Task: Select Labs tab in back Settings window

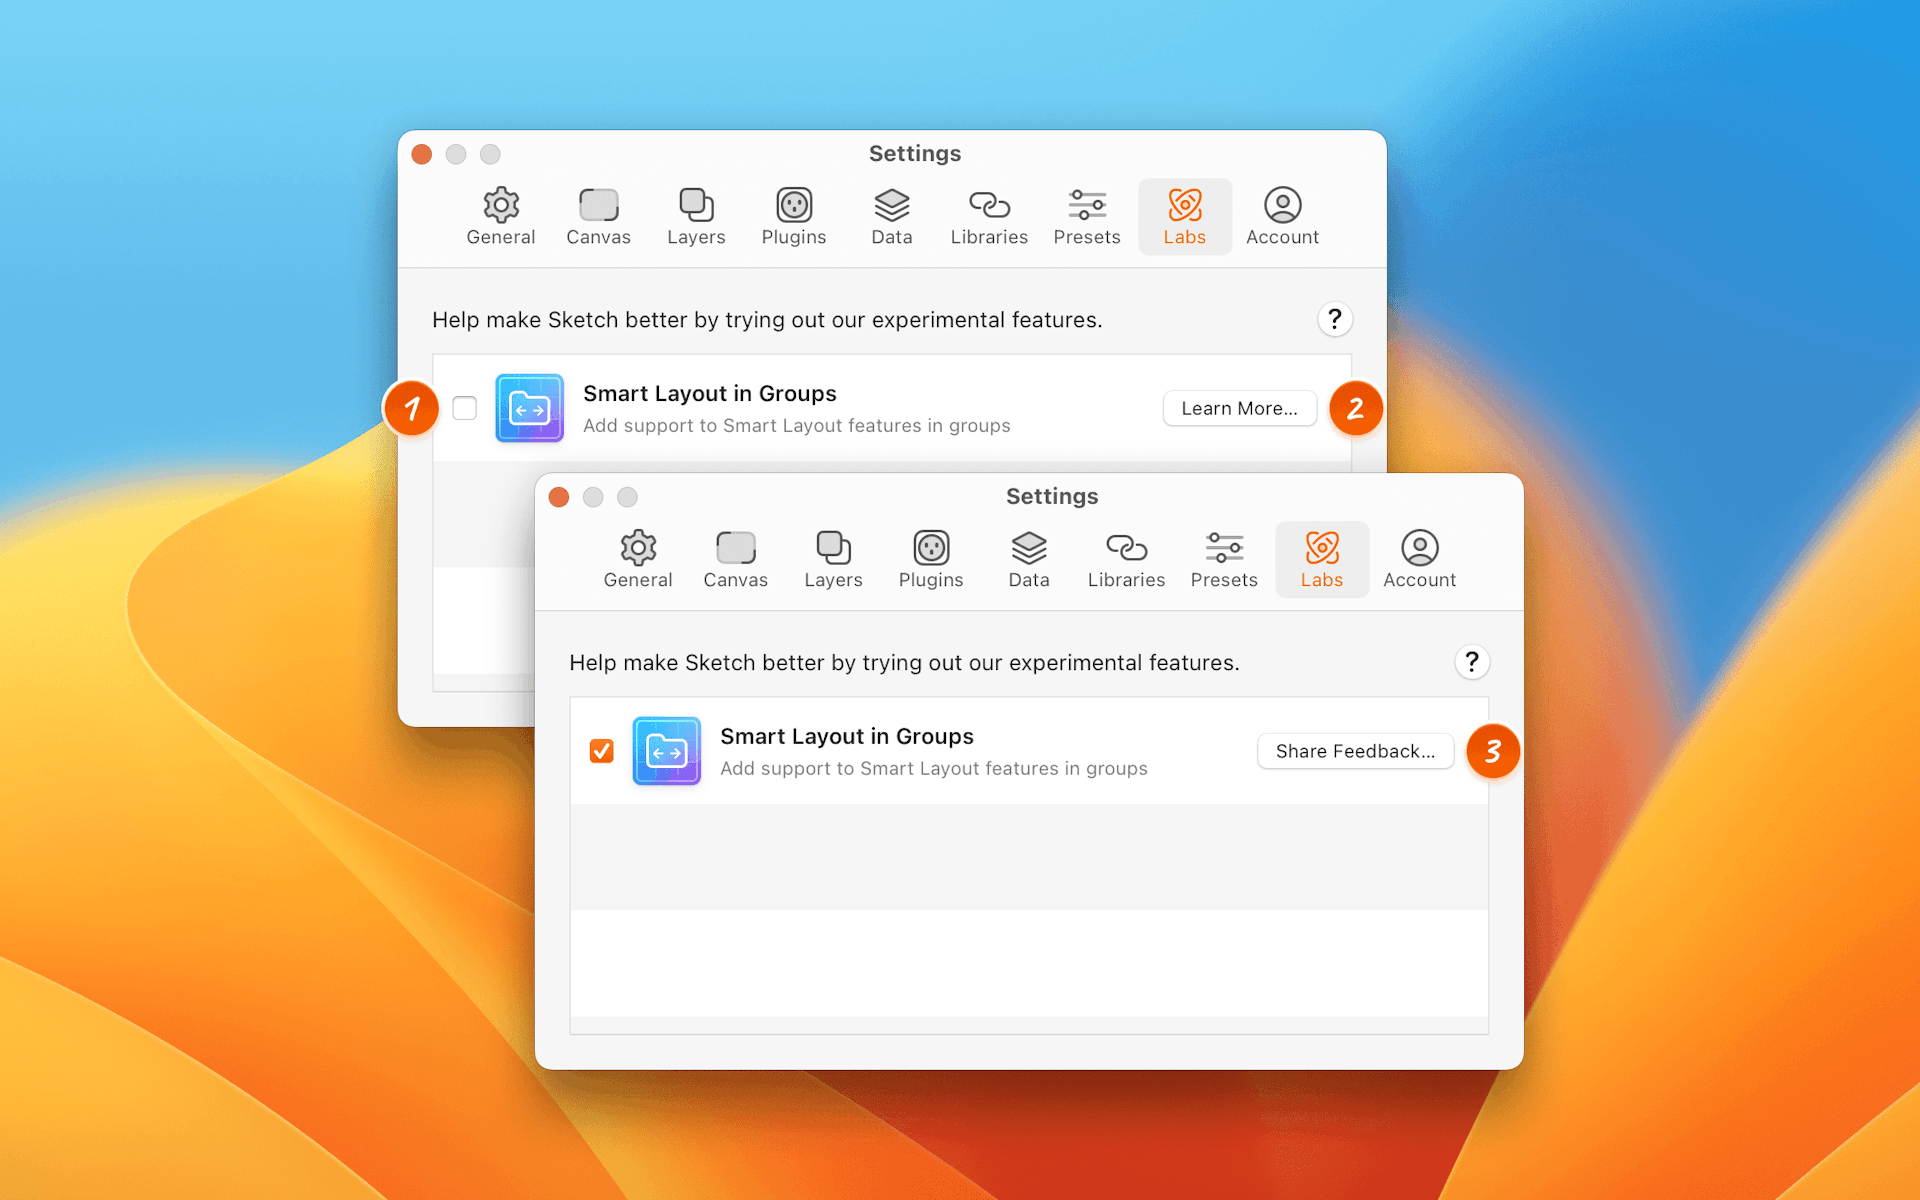Action: click(1185, 217)
